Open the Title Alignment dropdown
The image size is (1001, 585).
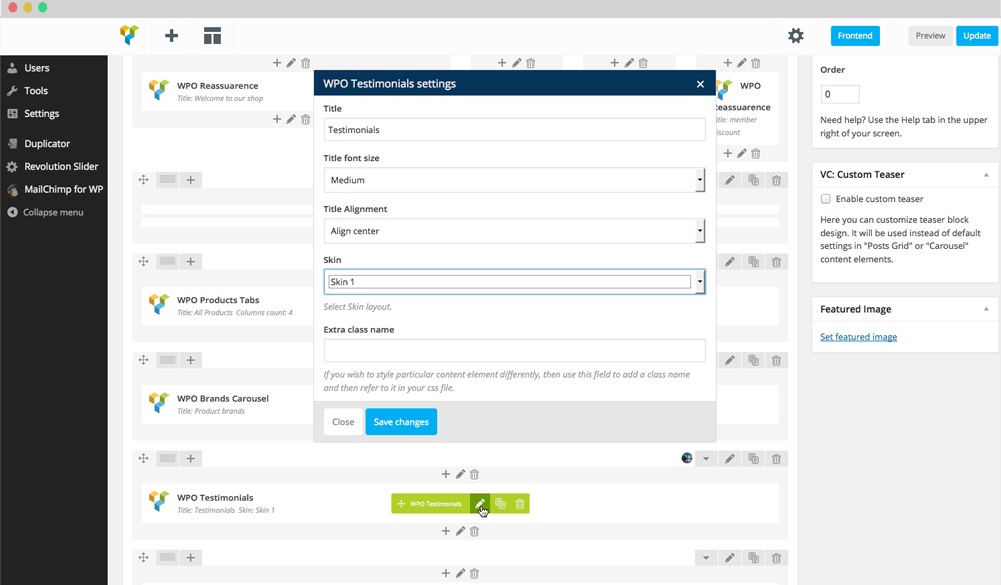tap(514, 231)
